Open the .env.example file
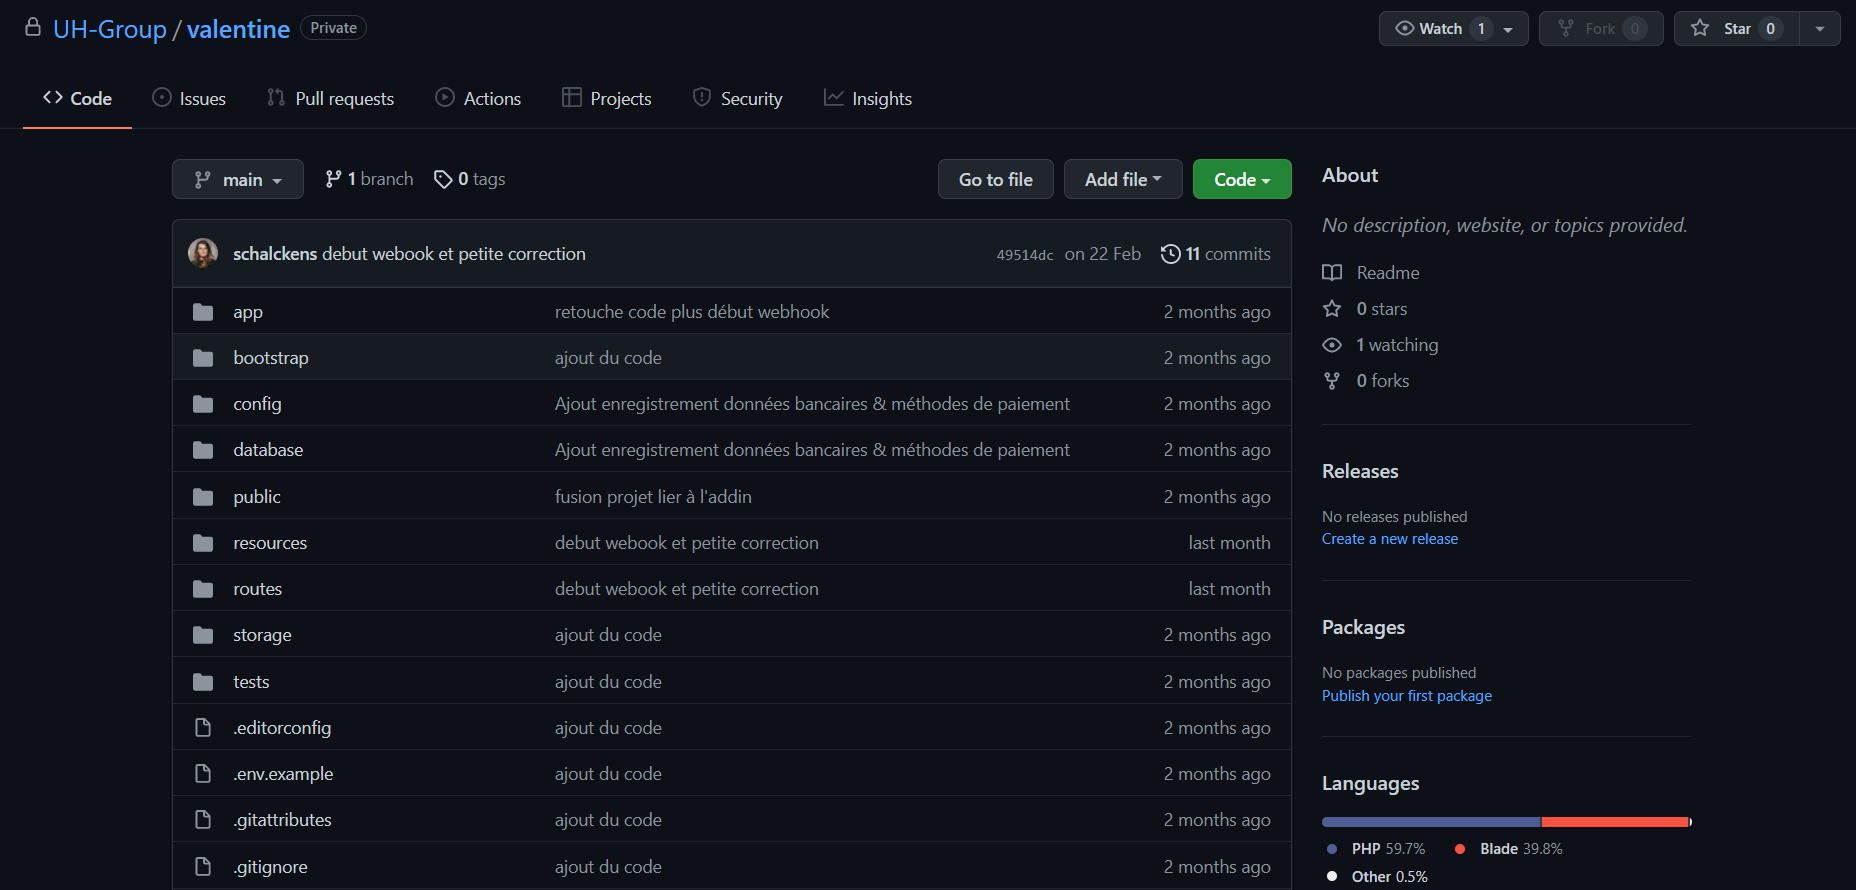Screen dimensions: 1856x890 tap(283, 774)
